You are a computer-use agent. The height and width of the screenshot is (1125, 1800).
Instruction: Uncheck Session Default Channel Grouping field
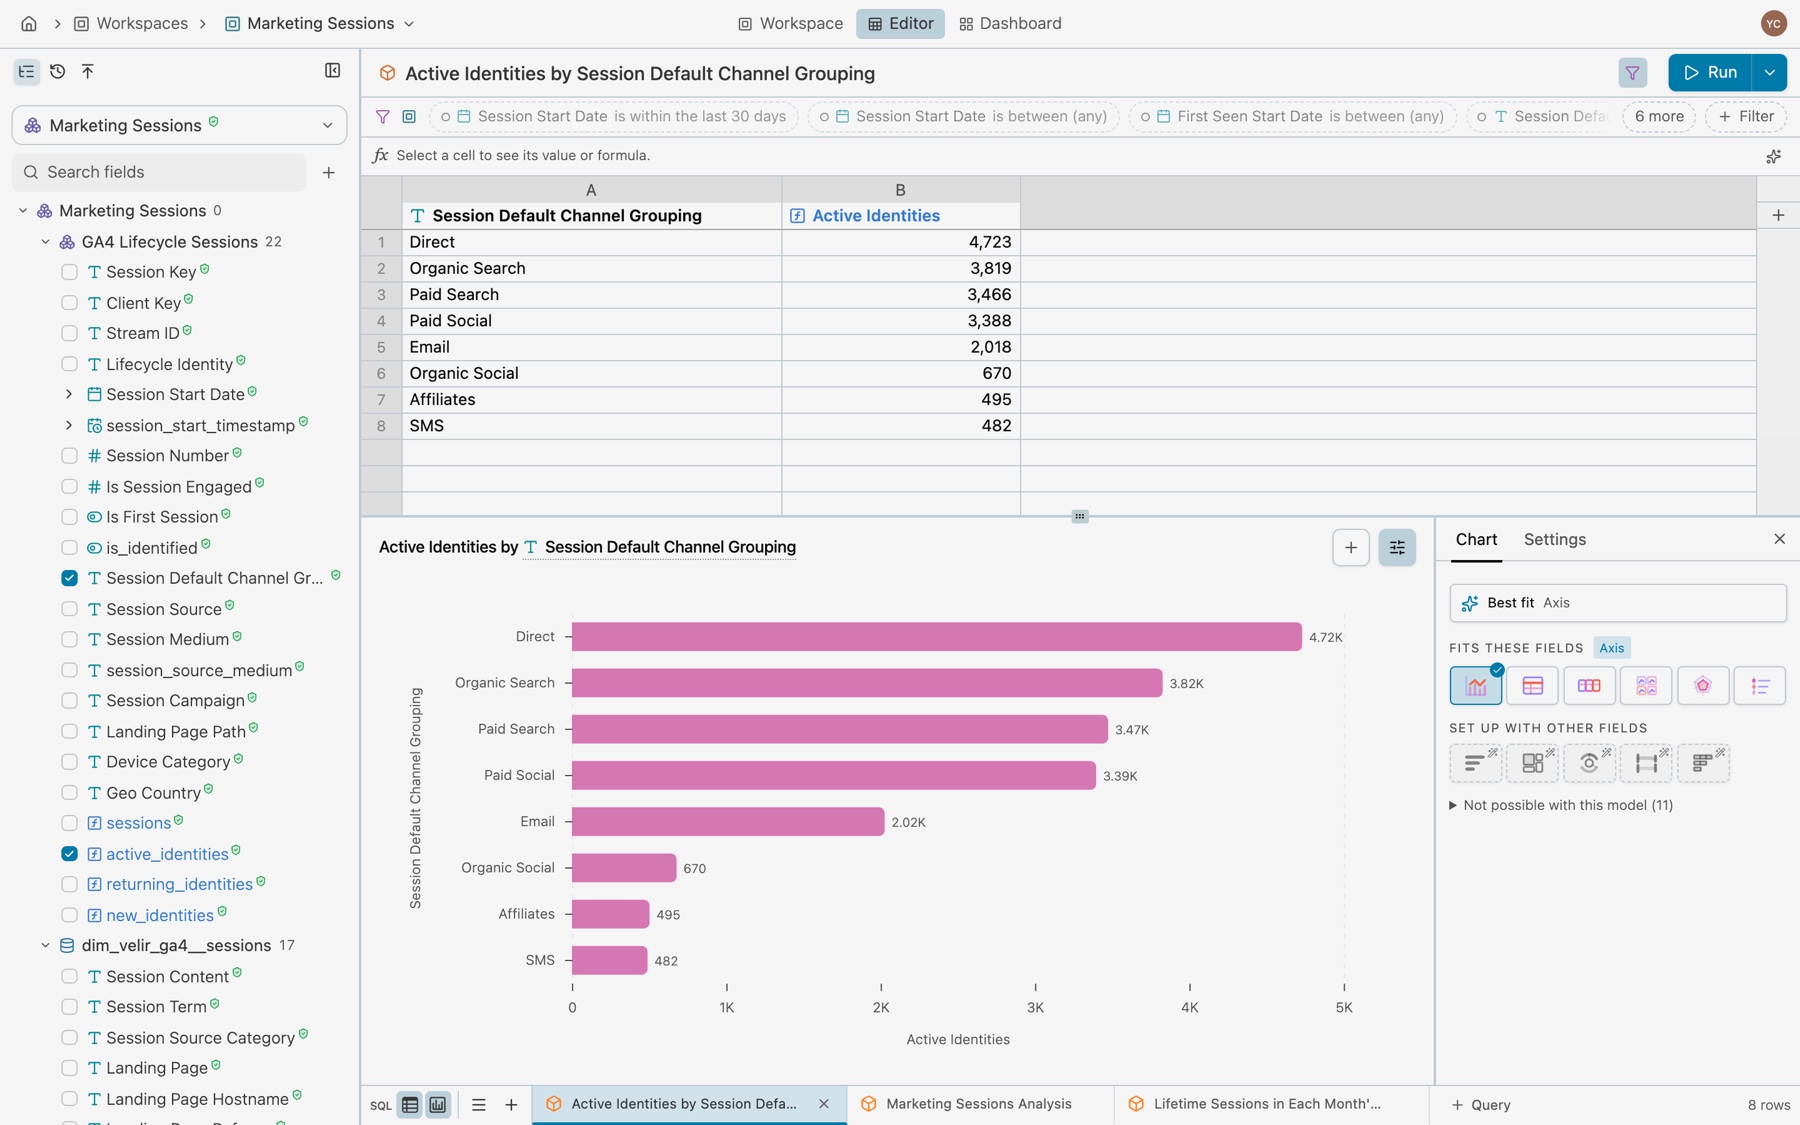[x=69, y=578]
